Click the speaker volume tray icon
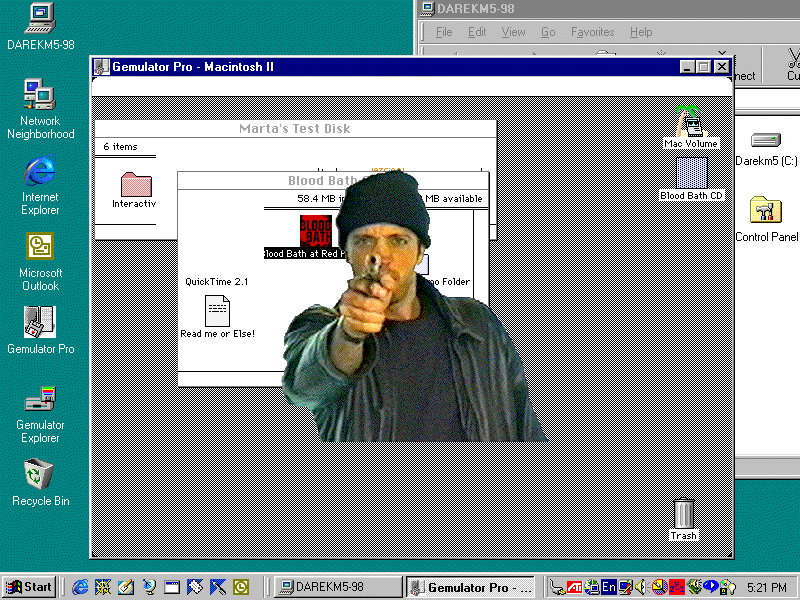 coord(641,587)
